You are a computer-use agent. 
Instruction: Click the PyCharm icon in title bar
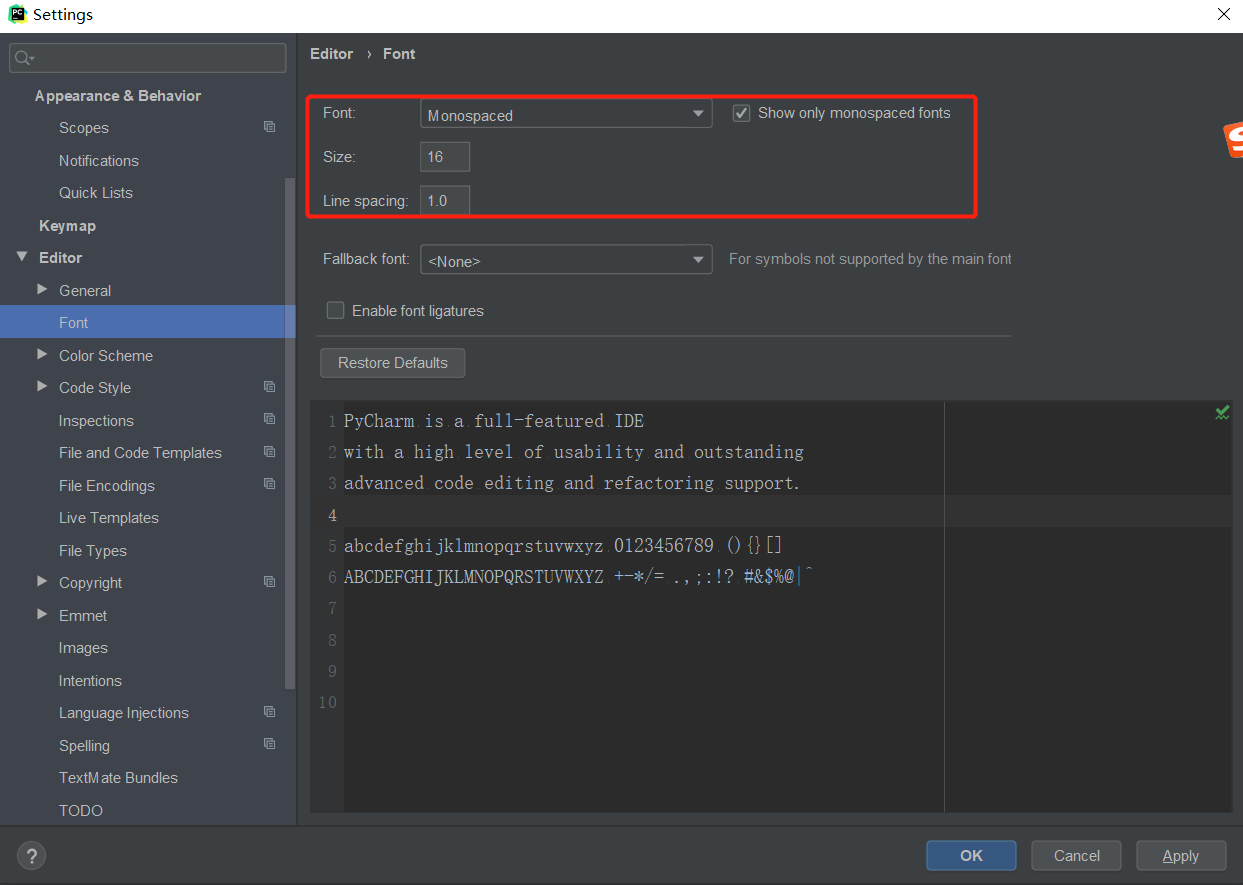point(17,14)
